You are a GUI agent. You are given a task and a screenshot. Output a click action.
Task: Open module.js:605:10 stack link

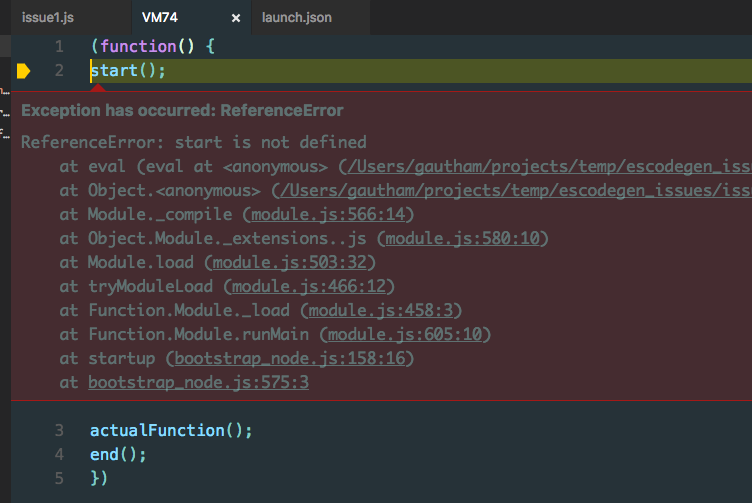[x=405, y=334]
